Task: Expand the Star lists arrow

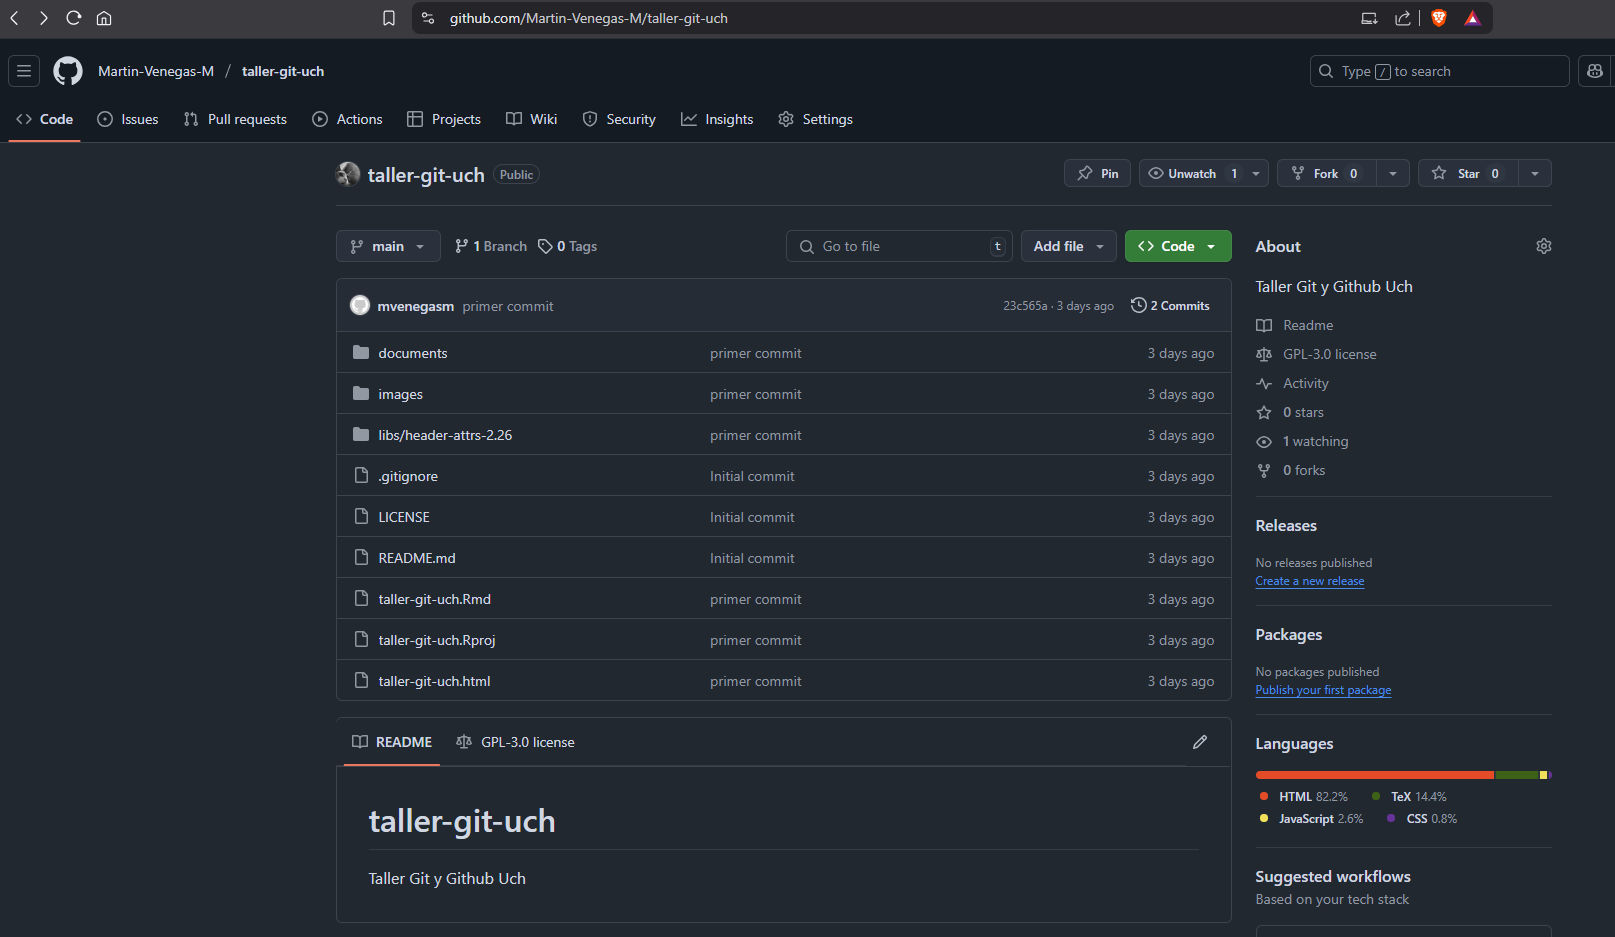Action: [x=1535, y=173]
